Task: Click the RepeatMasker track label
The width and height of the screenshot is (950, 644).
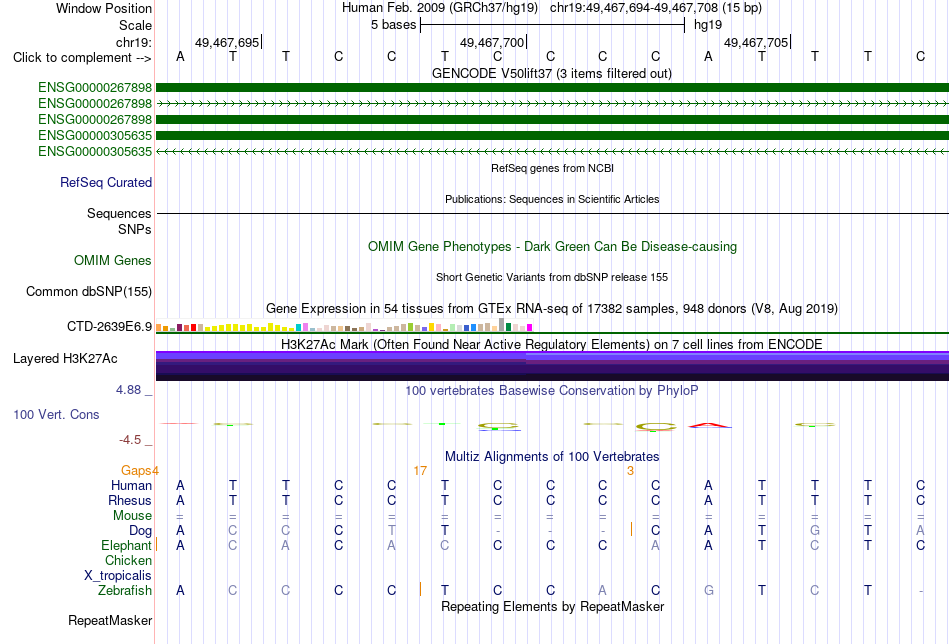Action: coord(110,620)
